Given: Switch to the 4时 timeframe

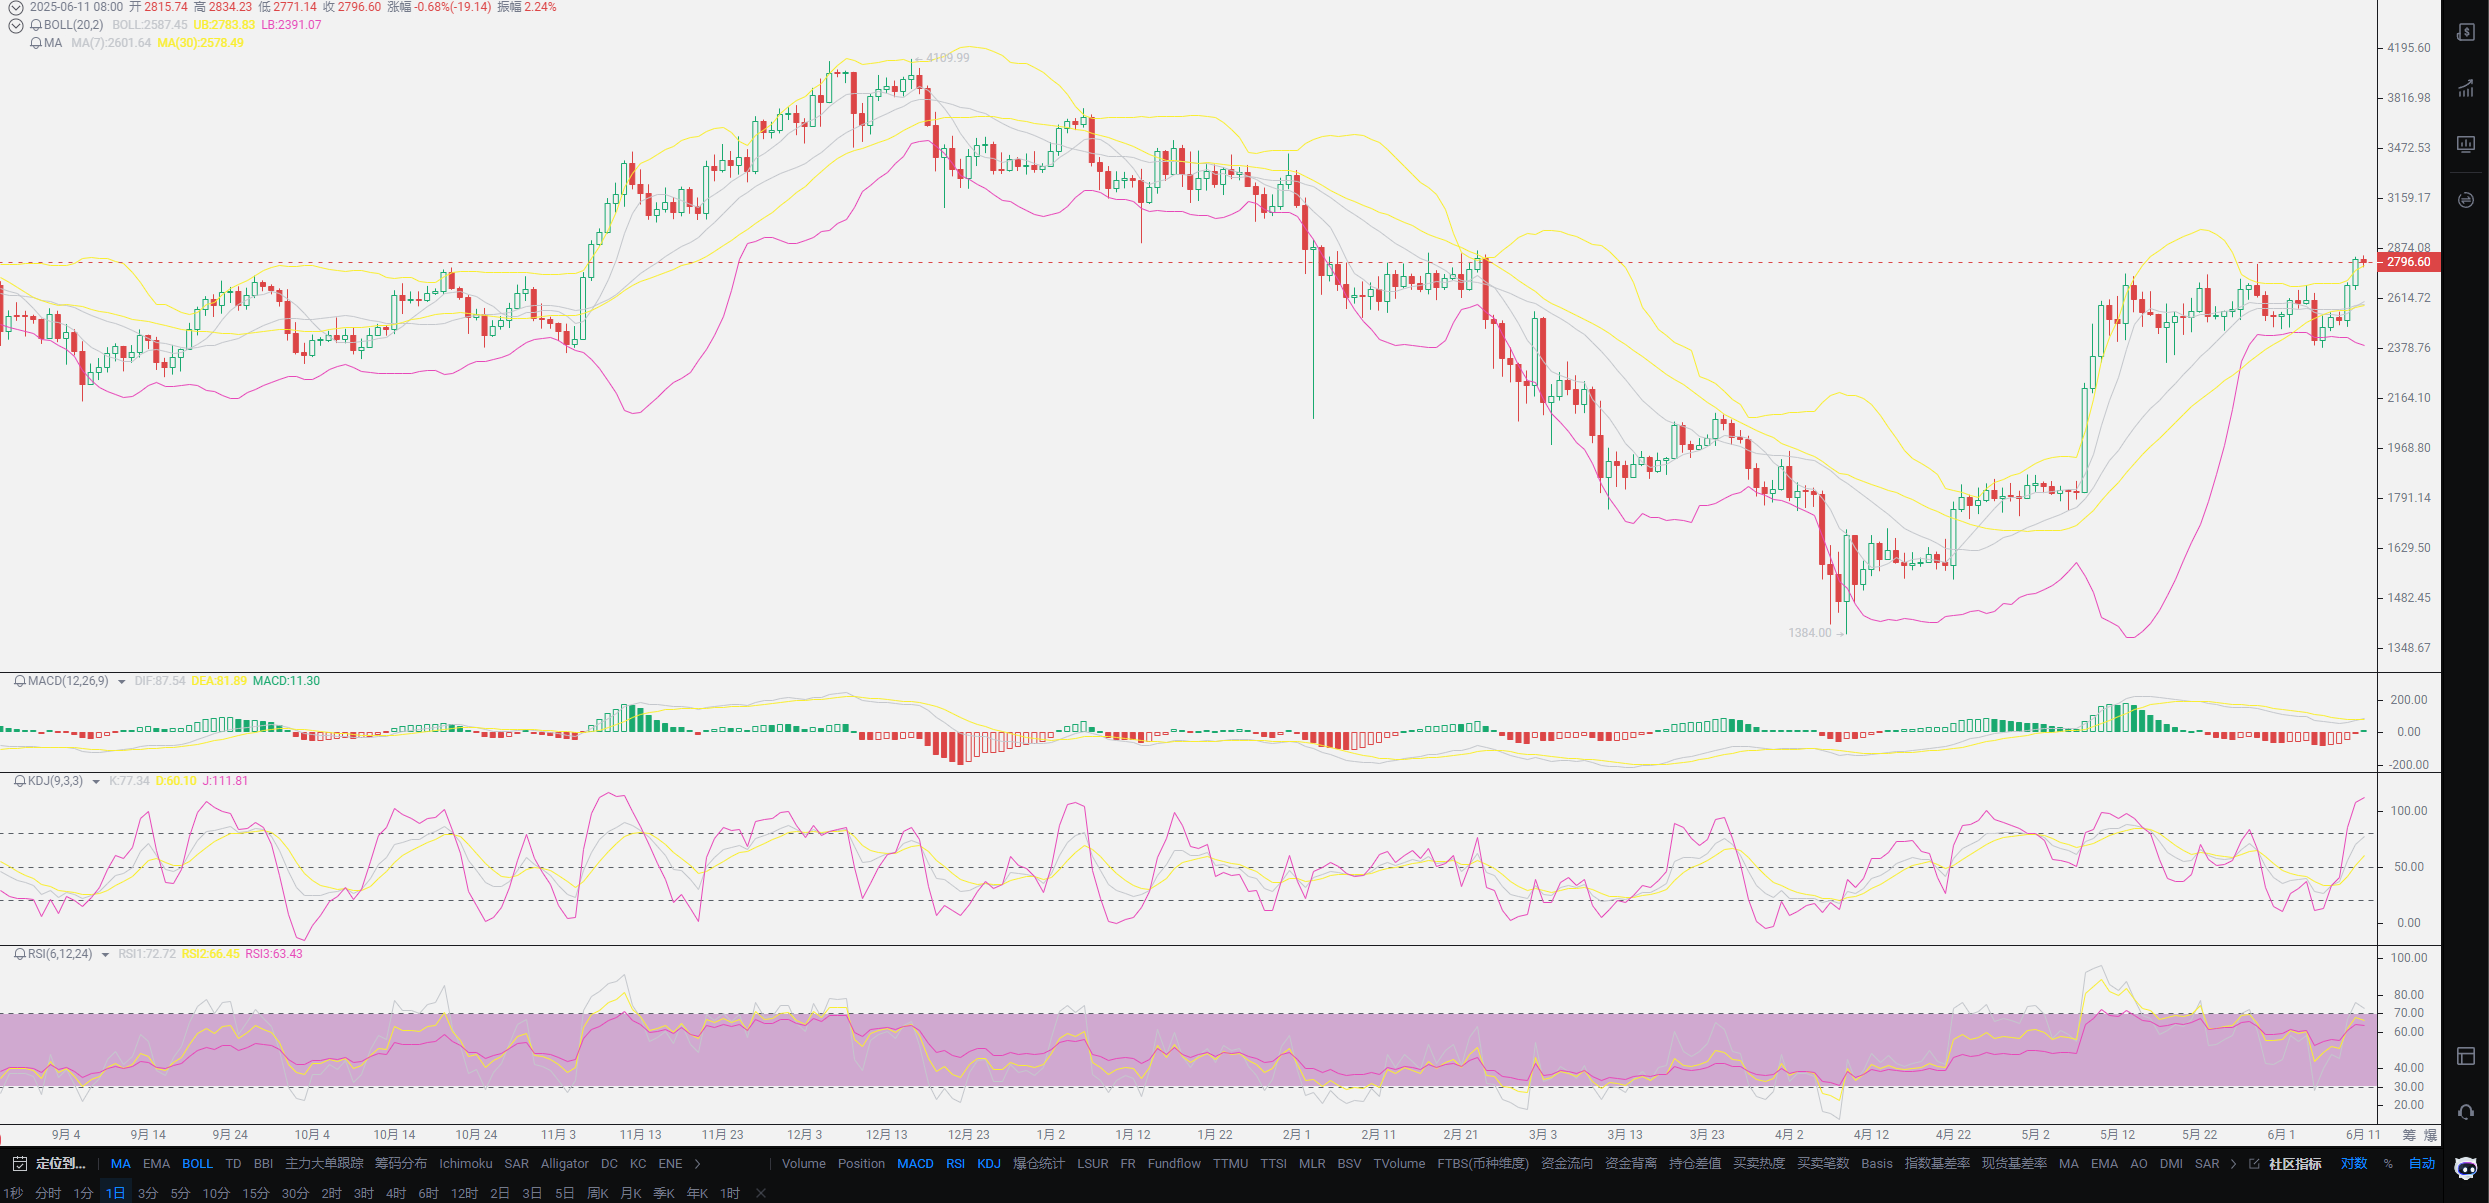Looking at the screenshot, I should click(396, 1193).
